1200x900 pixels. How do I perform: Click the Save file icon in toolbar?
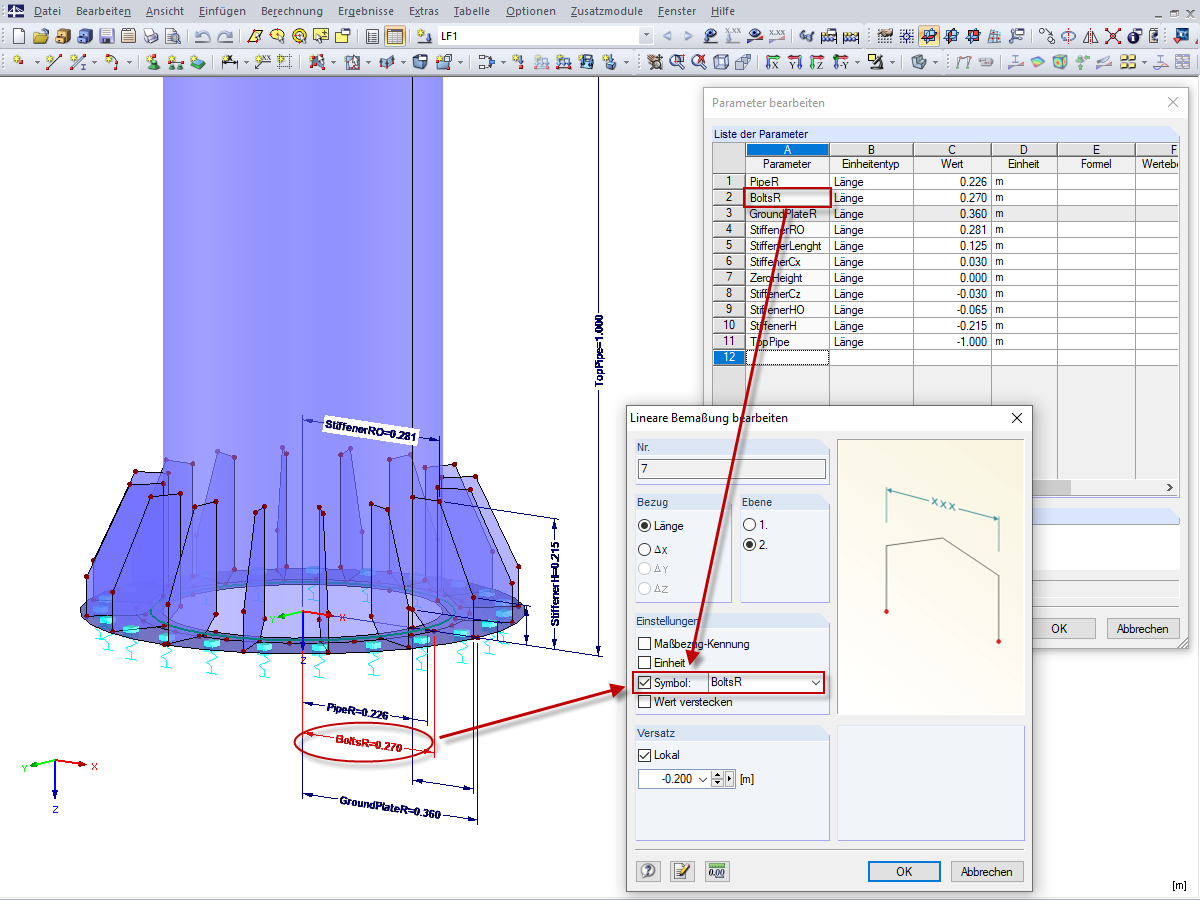[x=106, y=36]
